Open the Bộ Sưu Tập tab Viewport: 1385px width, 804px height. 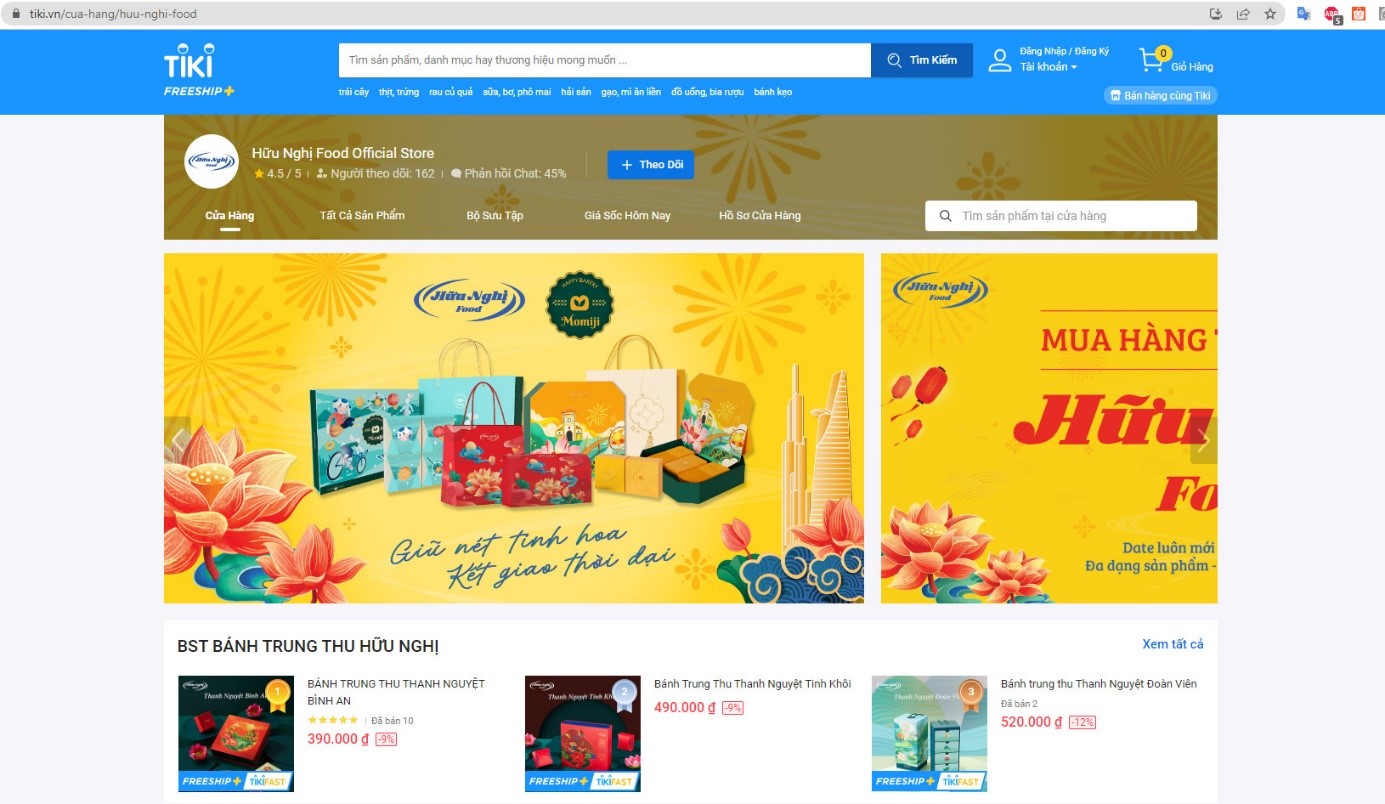(x=495, y=215)
